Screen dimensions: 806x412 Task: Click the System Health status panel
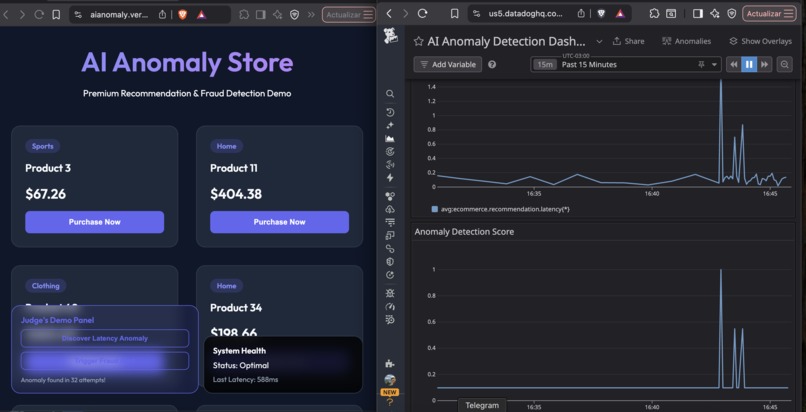pos(283,365)
